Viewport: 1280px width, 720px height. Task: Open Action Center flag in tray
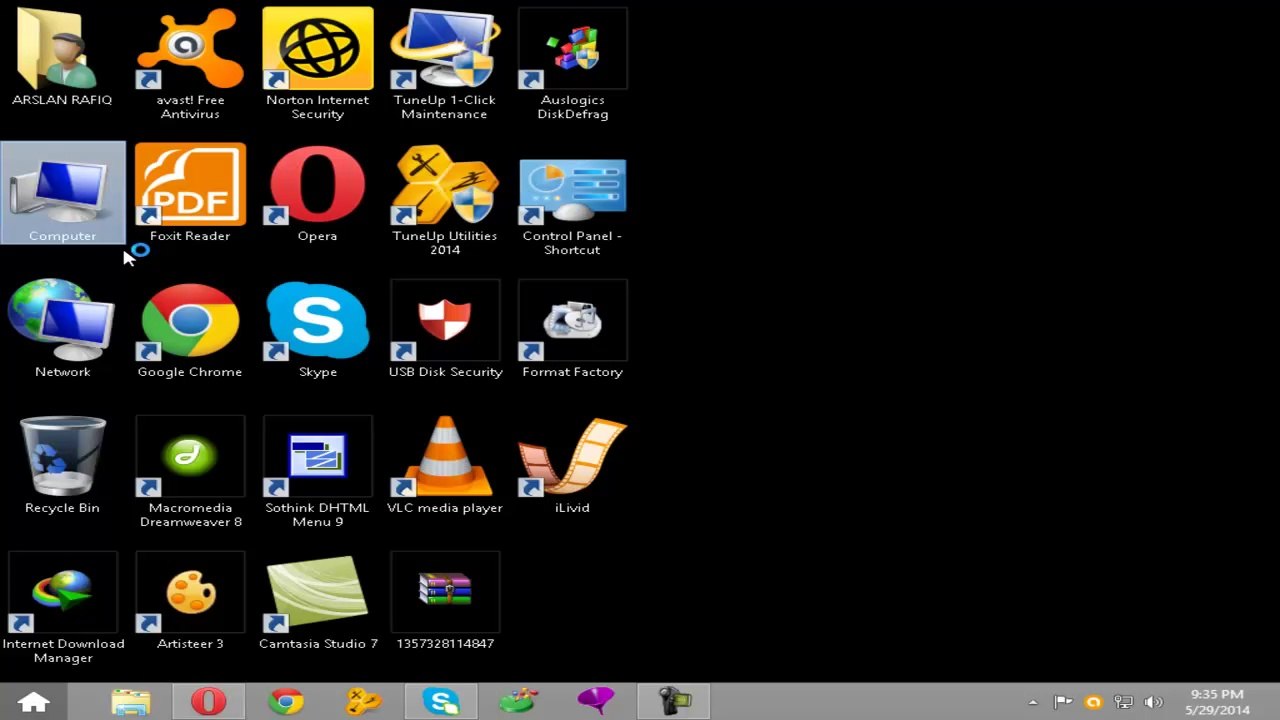pos(1063,702)
